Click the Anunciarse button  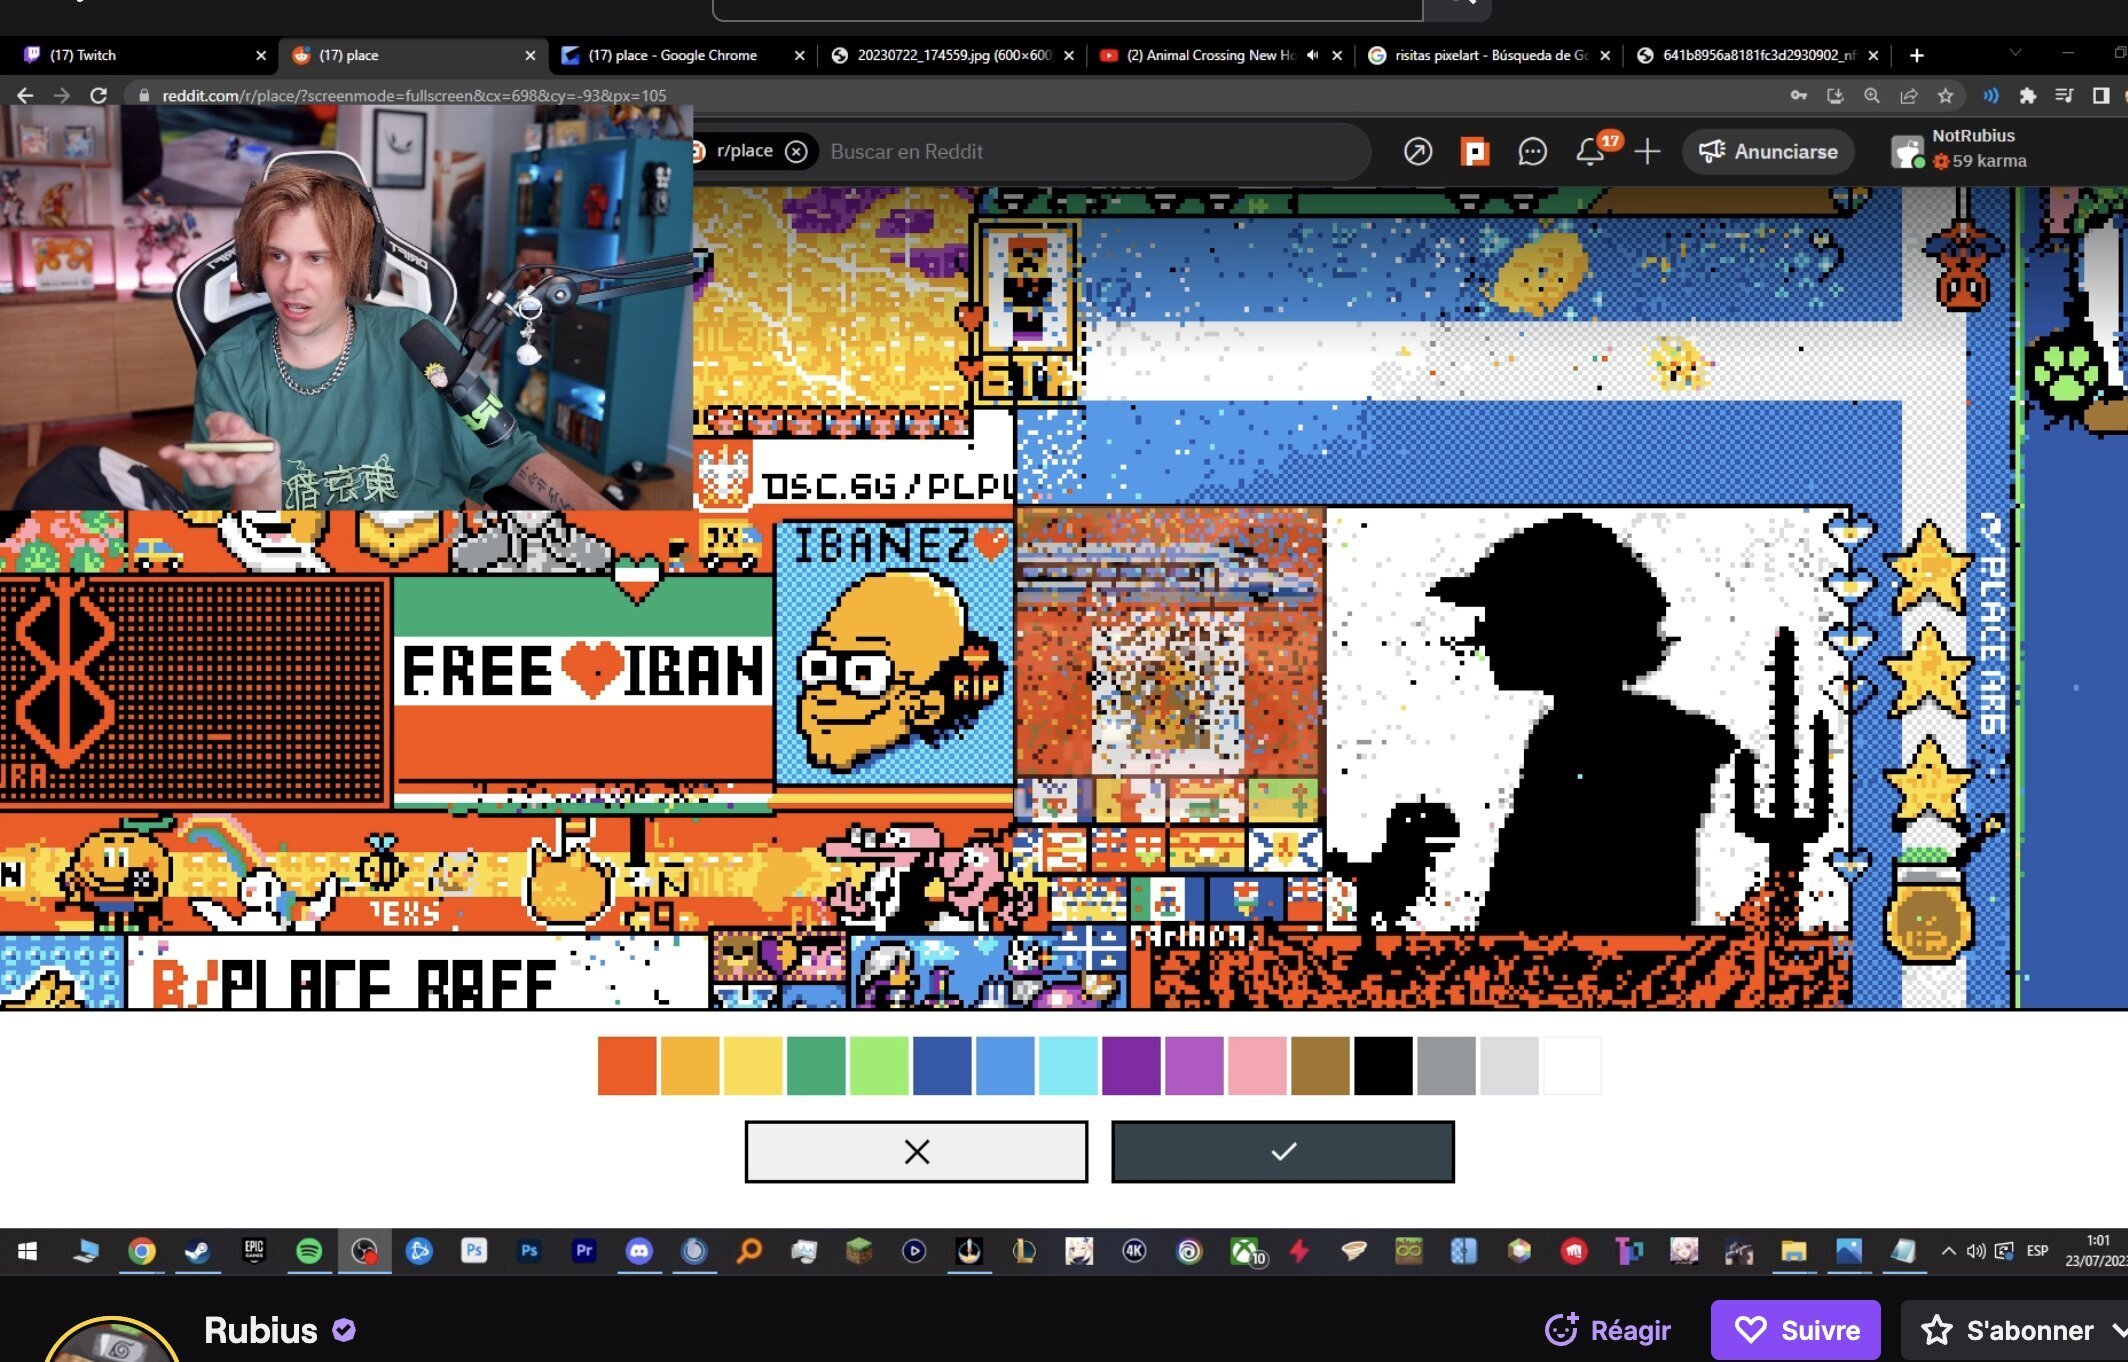(1768, 151)
